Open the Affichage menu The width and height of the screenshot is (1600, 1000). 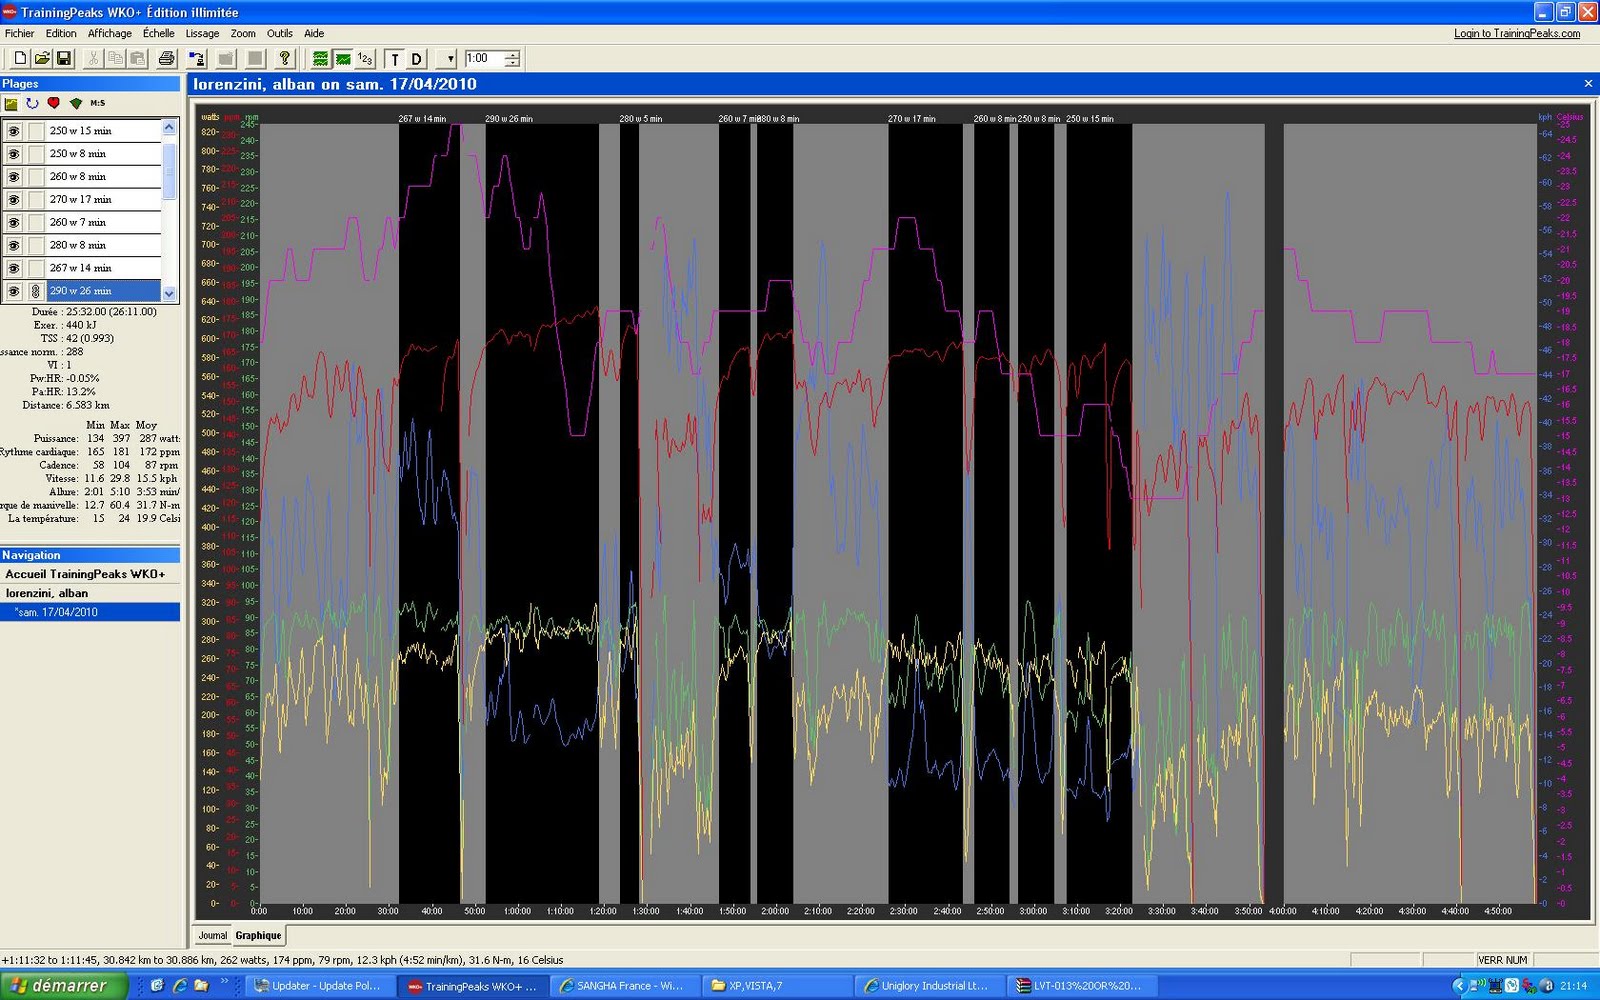(110, 33)
